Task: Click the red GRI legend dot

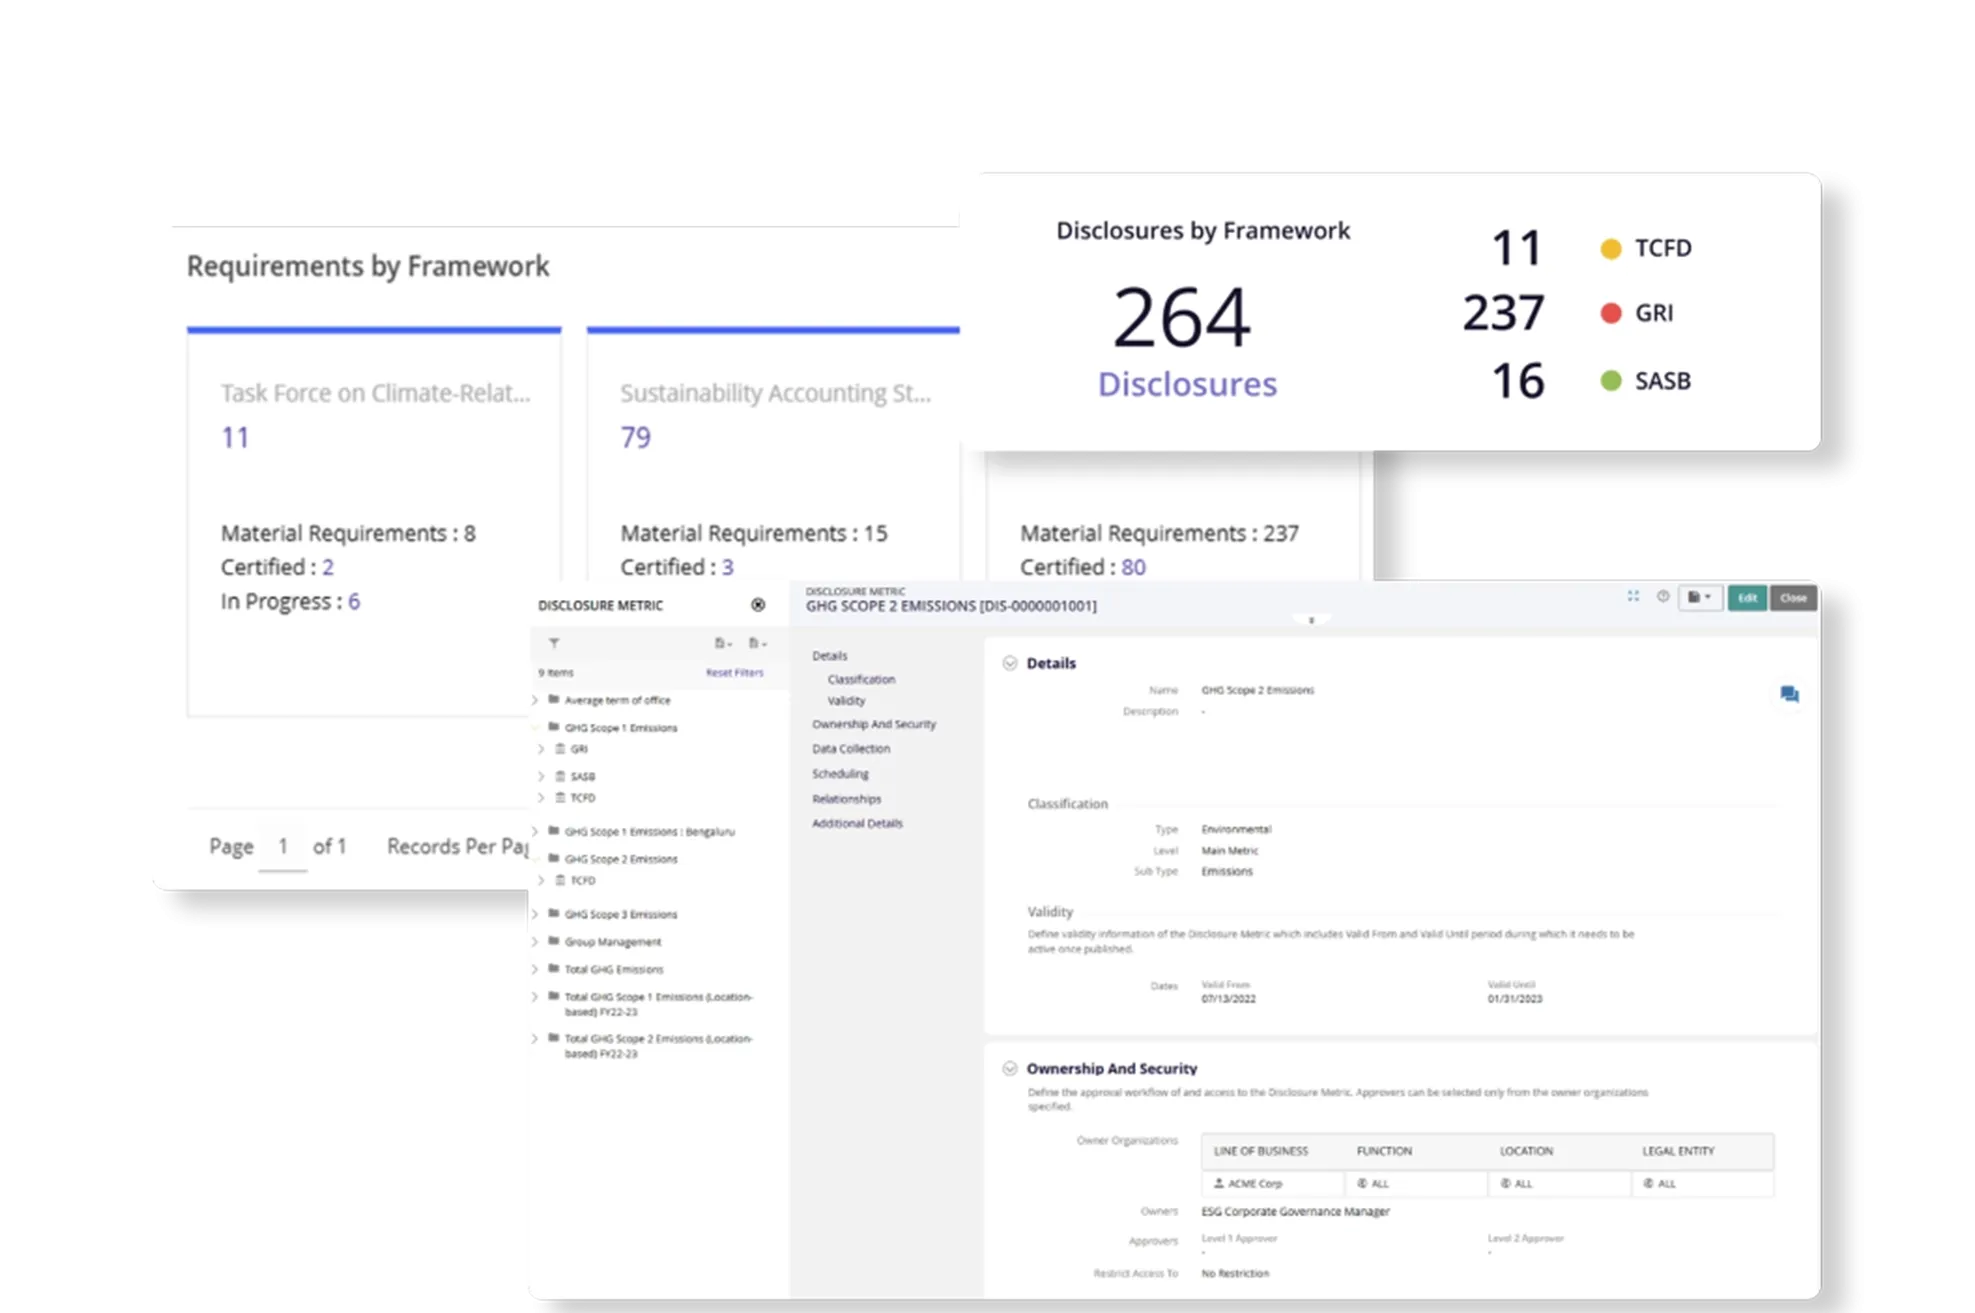Action: point(1610,313)
